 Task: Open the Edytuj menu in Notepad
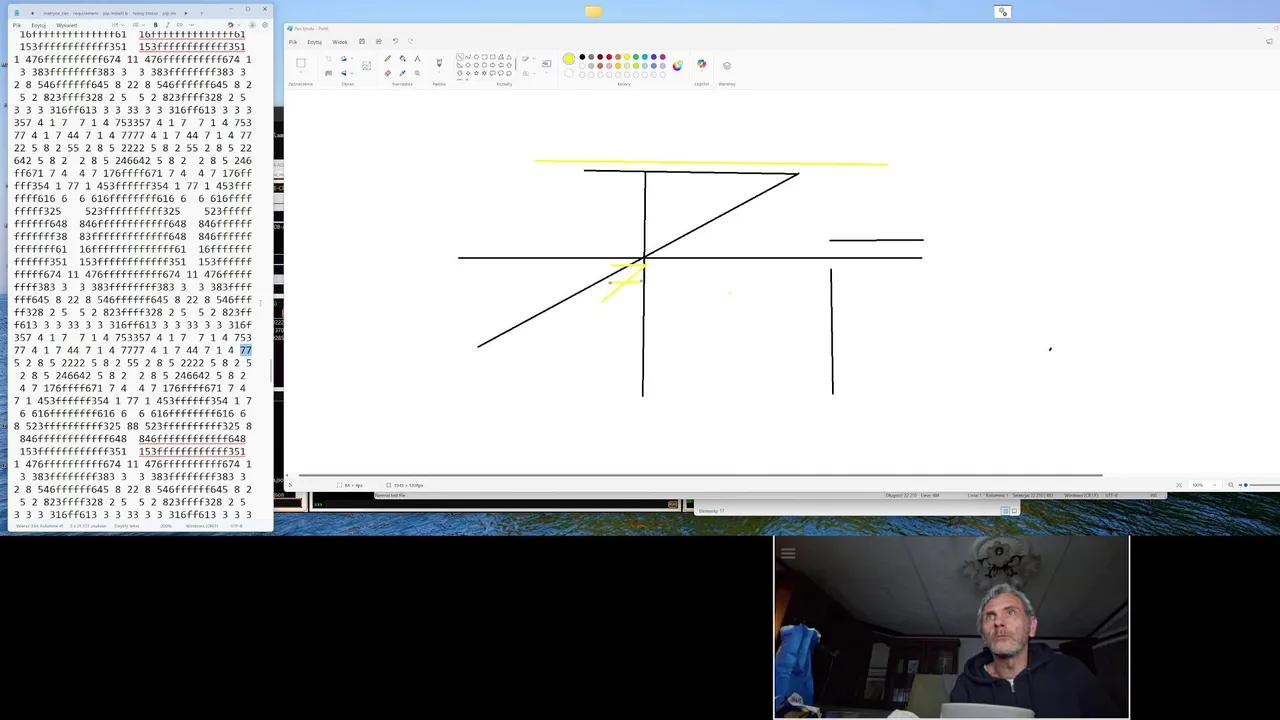(x=38, y=25)
